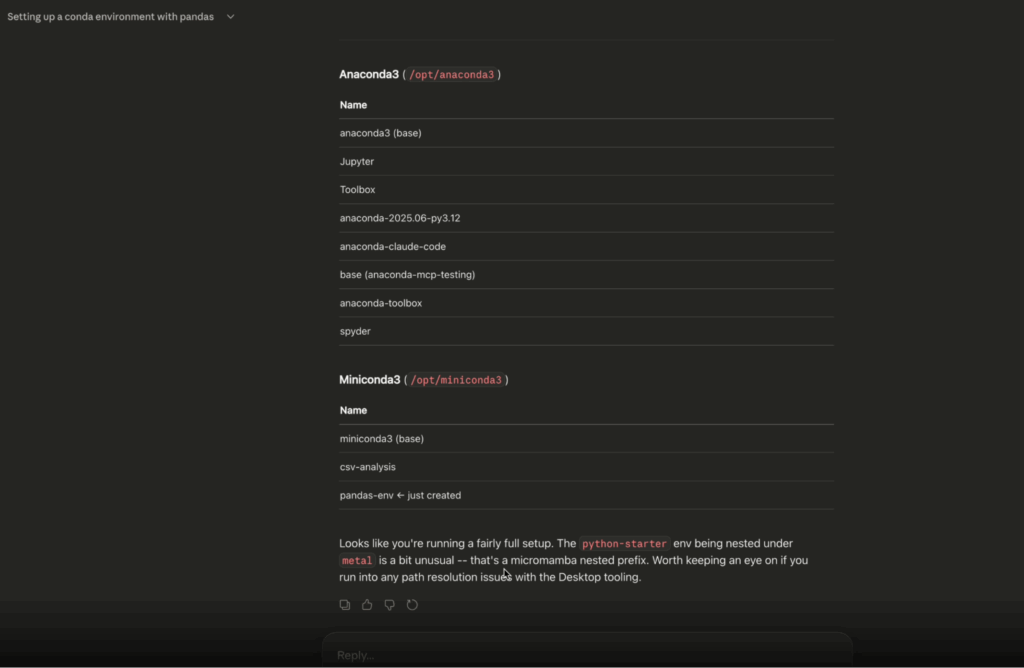Copy the assistant response
Image resolution: width=1024 pixels, height=668 pixels.
click(345, 605)
